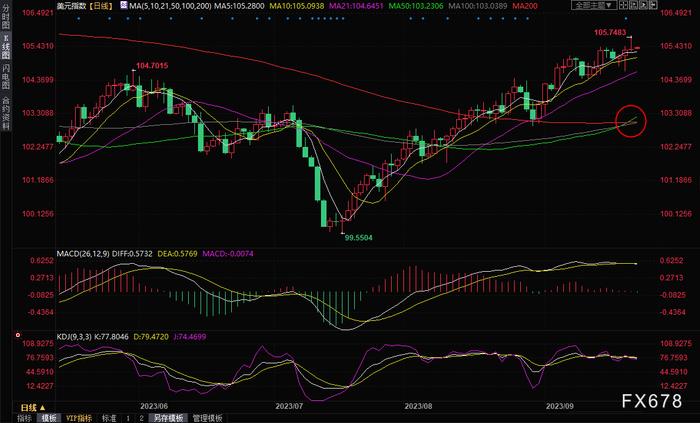
Task: Click the 2023/09 date axis label
Action: pyautogui.click(x=560, y=406)
